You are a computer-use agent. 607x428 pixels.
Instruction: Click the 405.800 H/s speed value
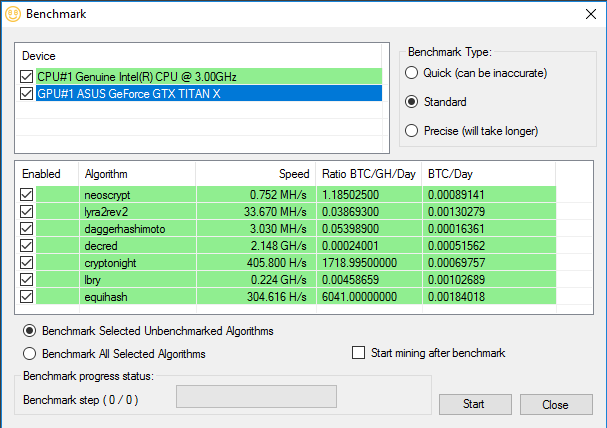click(x=276, y=263)
